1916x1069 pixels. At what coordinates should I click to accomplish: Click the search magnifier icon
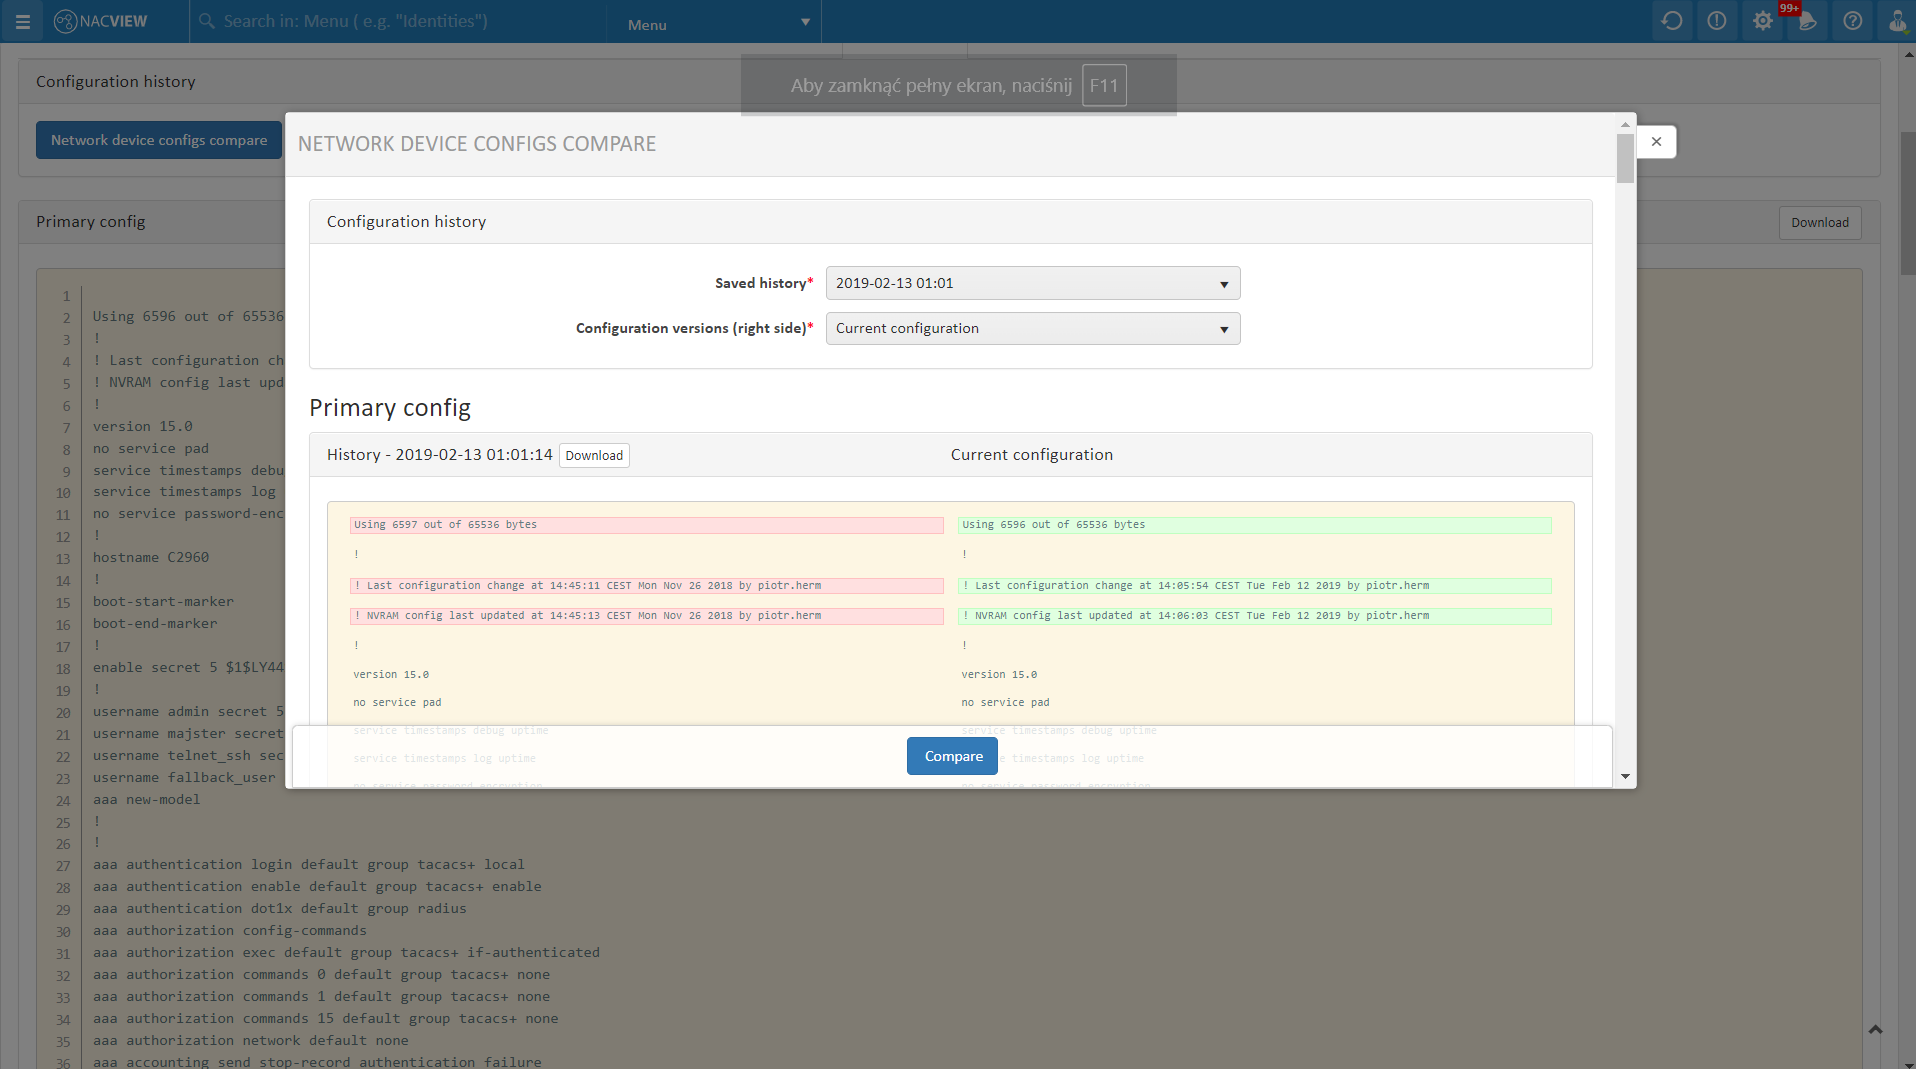click(206, 20)
